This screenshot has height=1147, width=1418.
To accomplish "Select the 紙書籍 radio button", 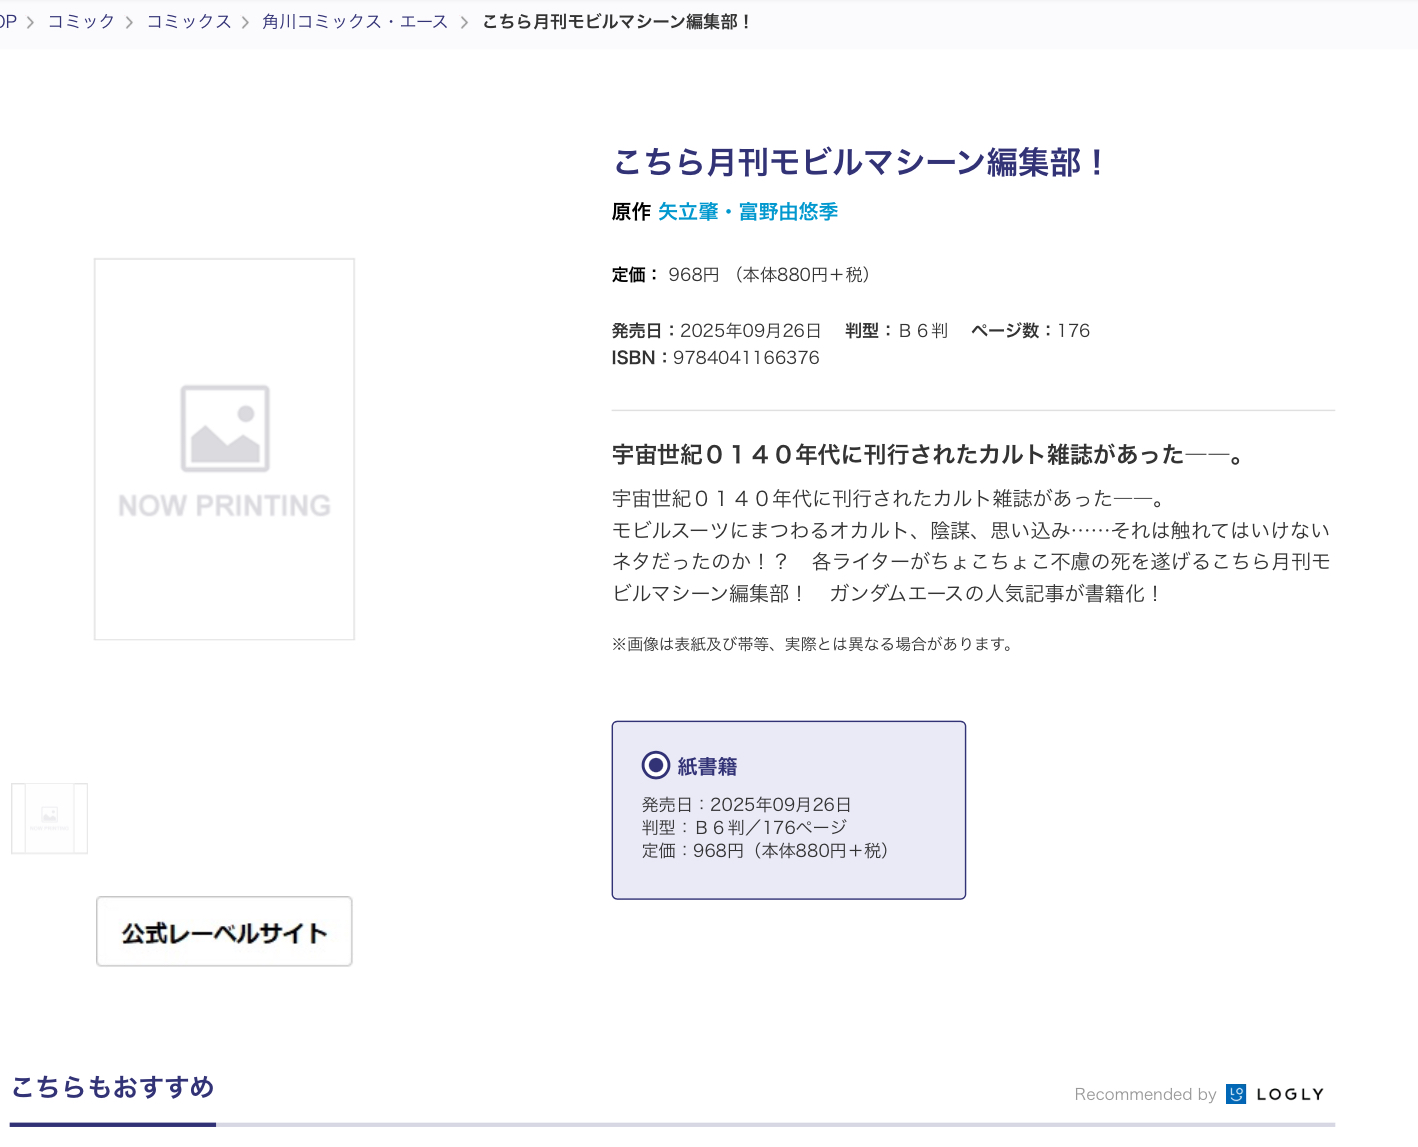I will (656, 766).
